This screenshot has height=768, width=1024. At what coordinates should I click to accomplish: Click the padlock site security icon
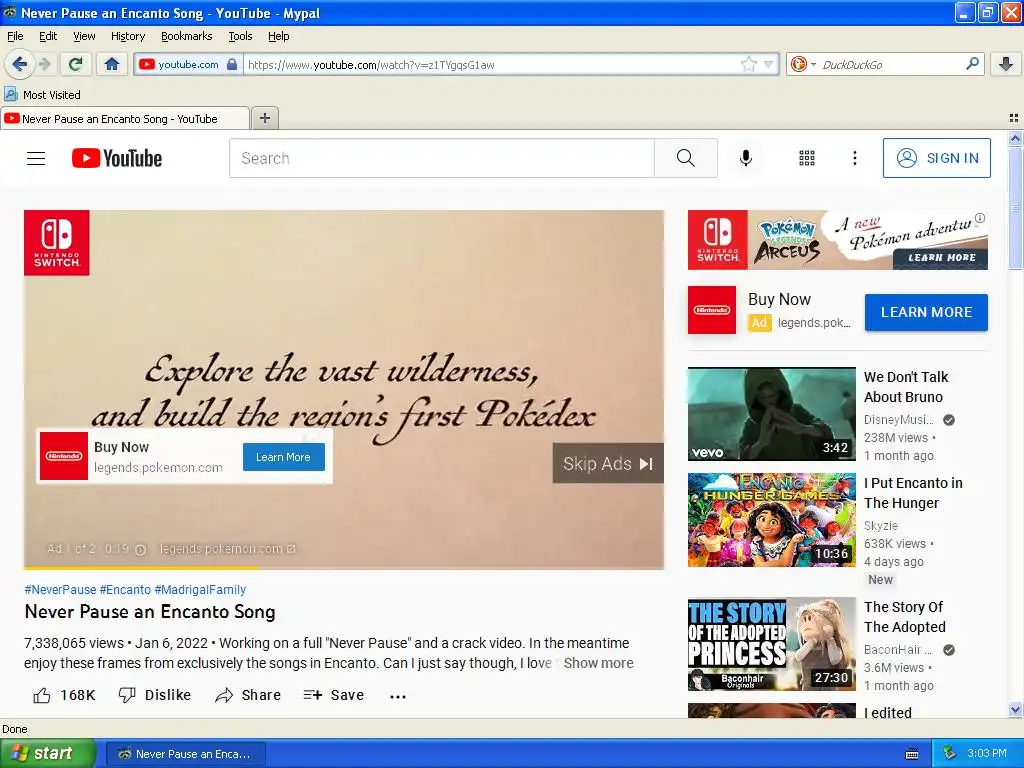point(232,64)
